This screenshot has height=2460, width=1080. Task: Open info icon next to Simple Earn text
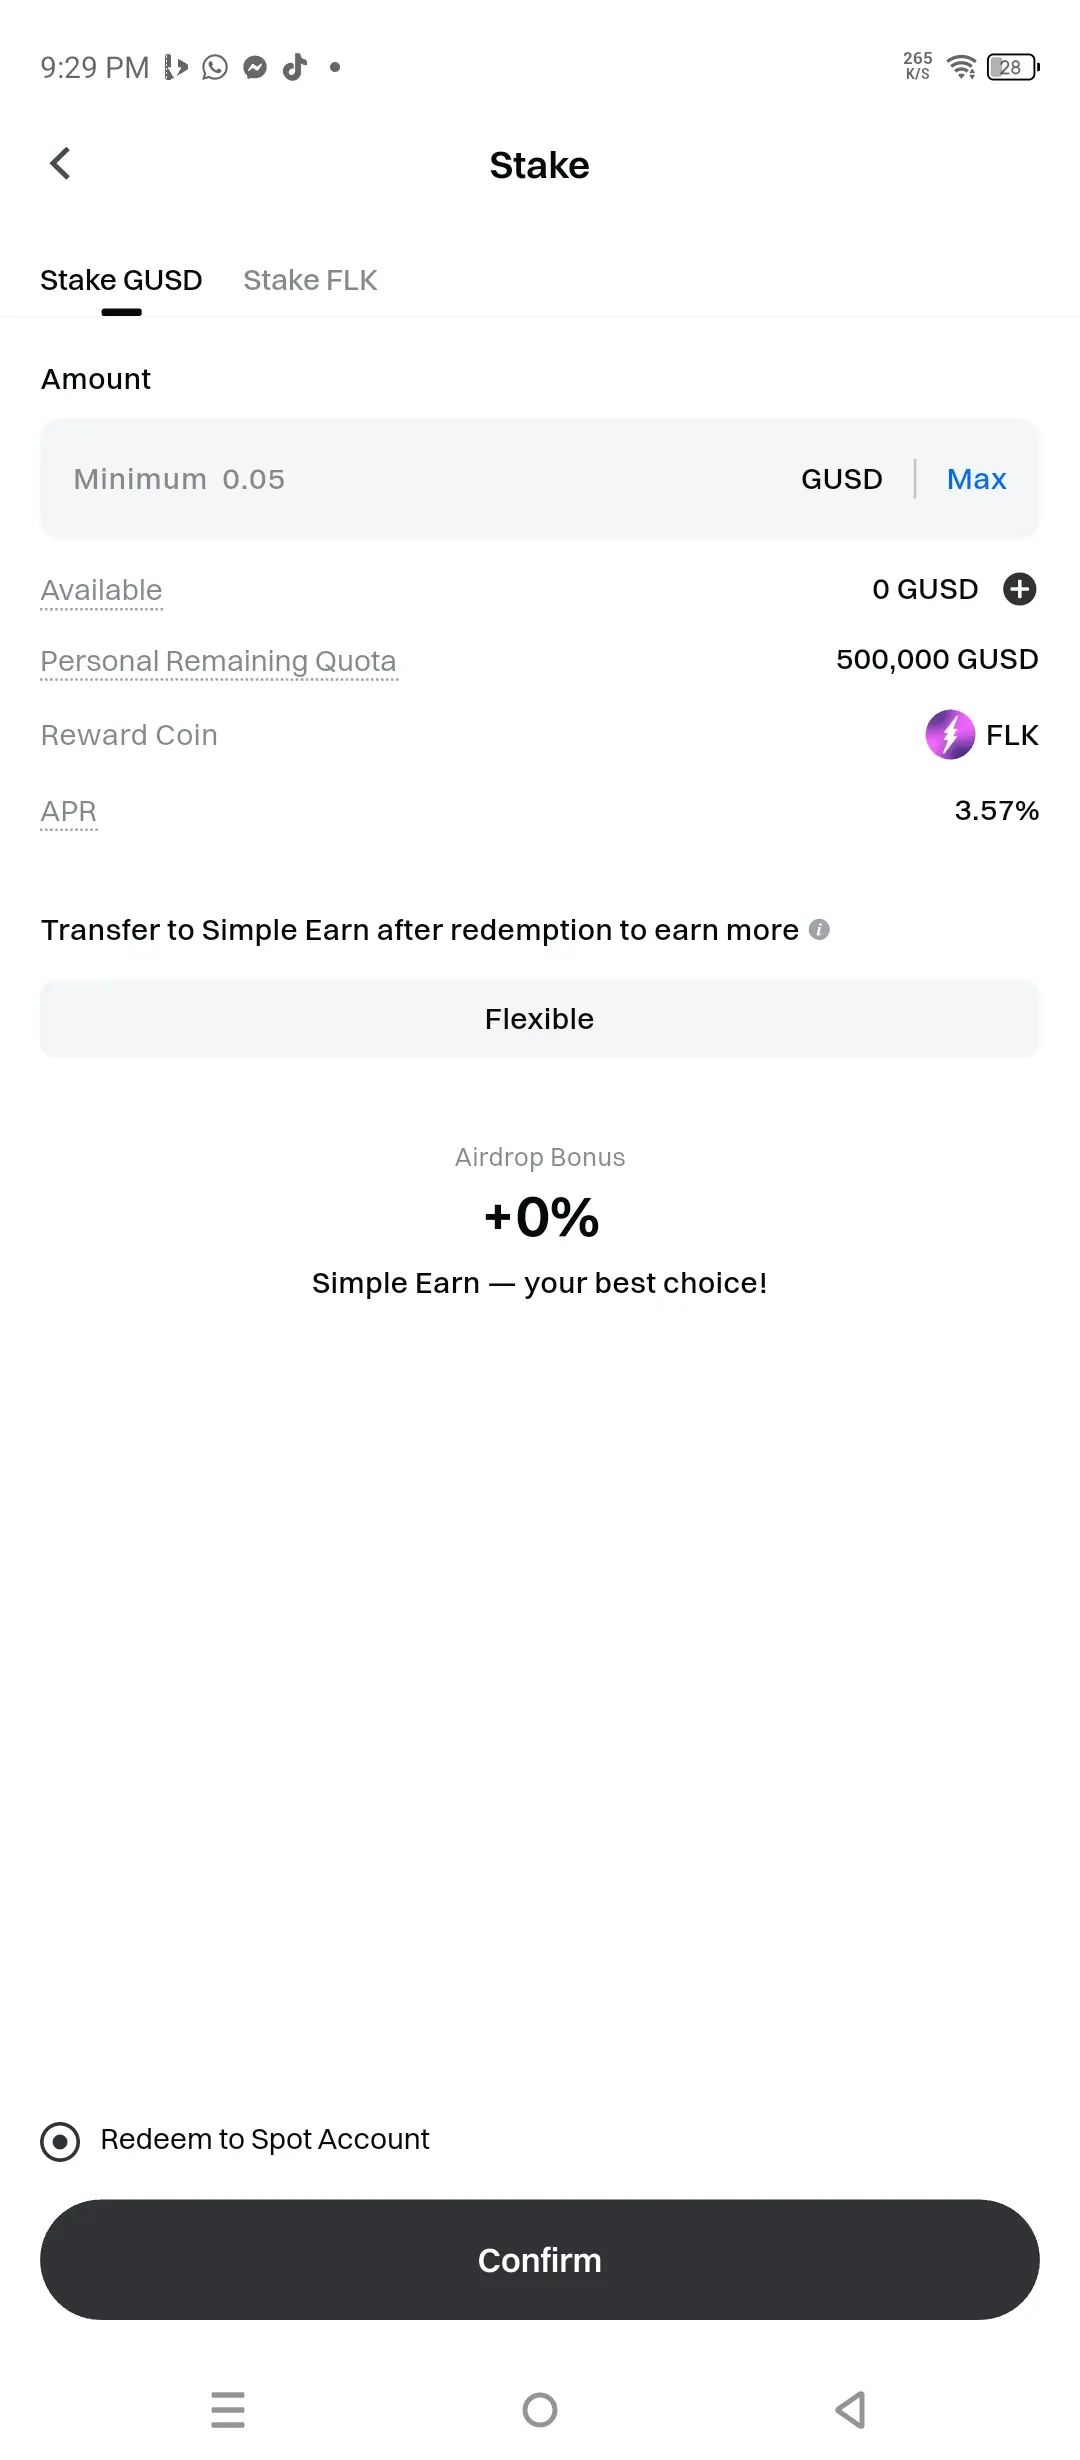click(819, 930)
